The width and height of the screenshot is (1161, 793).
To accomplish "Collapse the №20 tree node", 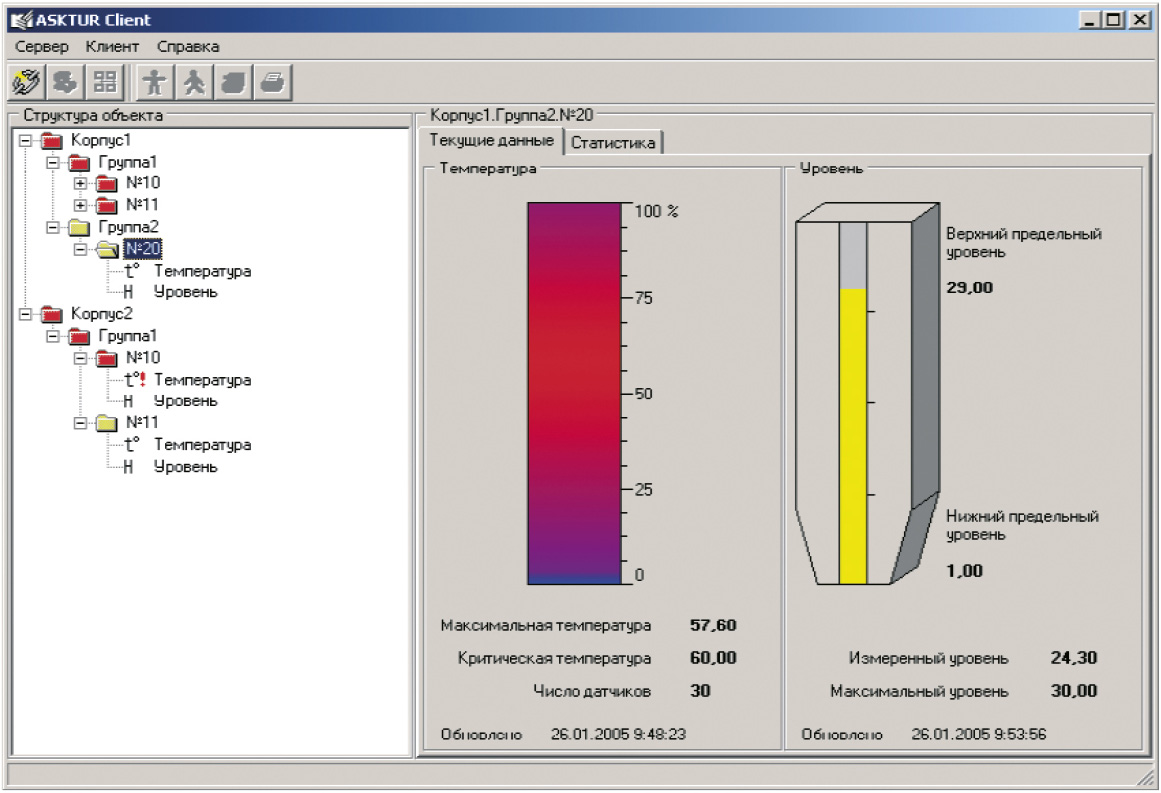I will pyautogui.click(x=80, y=250).
